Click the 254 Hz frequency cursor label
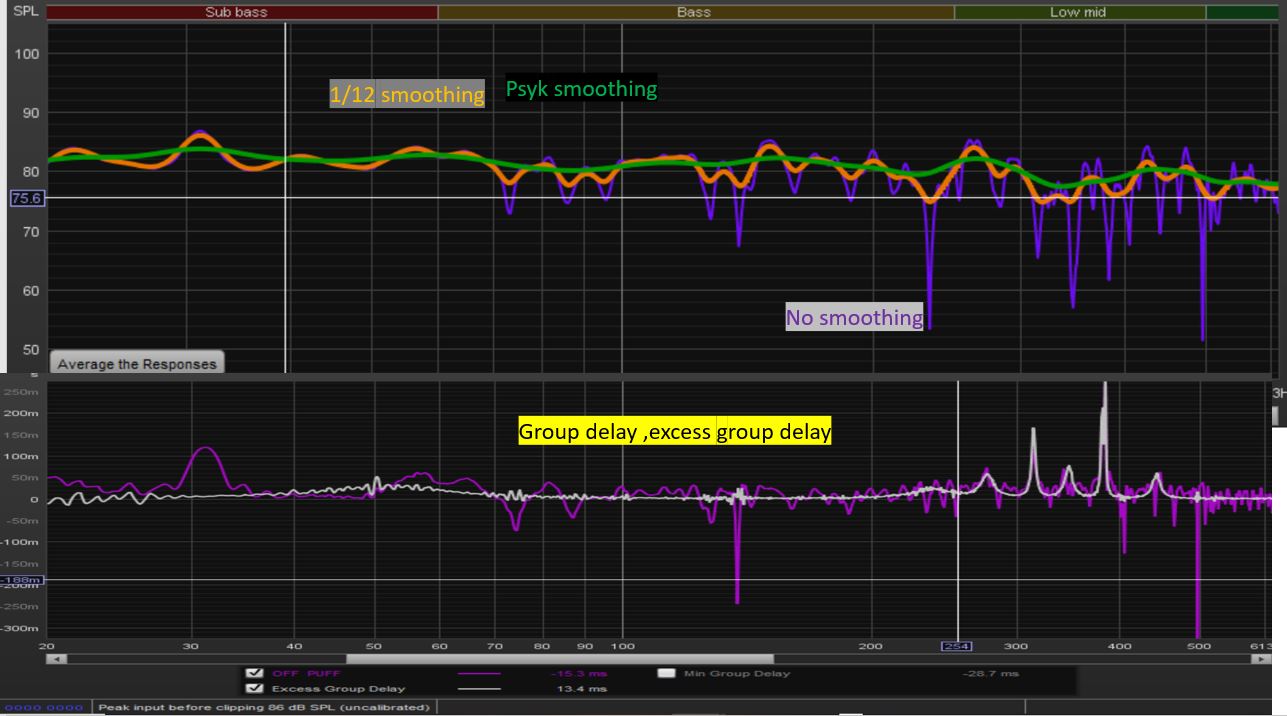Screen dimensions: 1287x716 pyautogui.click(x=957, y=646)
